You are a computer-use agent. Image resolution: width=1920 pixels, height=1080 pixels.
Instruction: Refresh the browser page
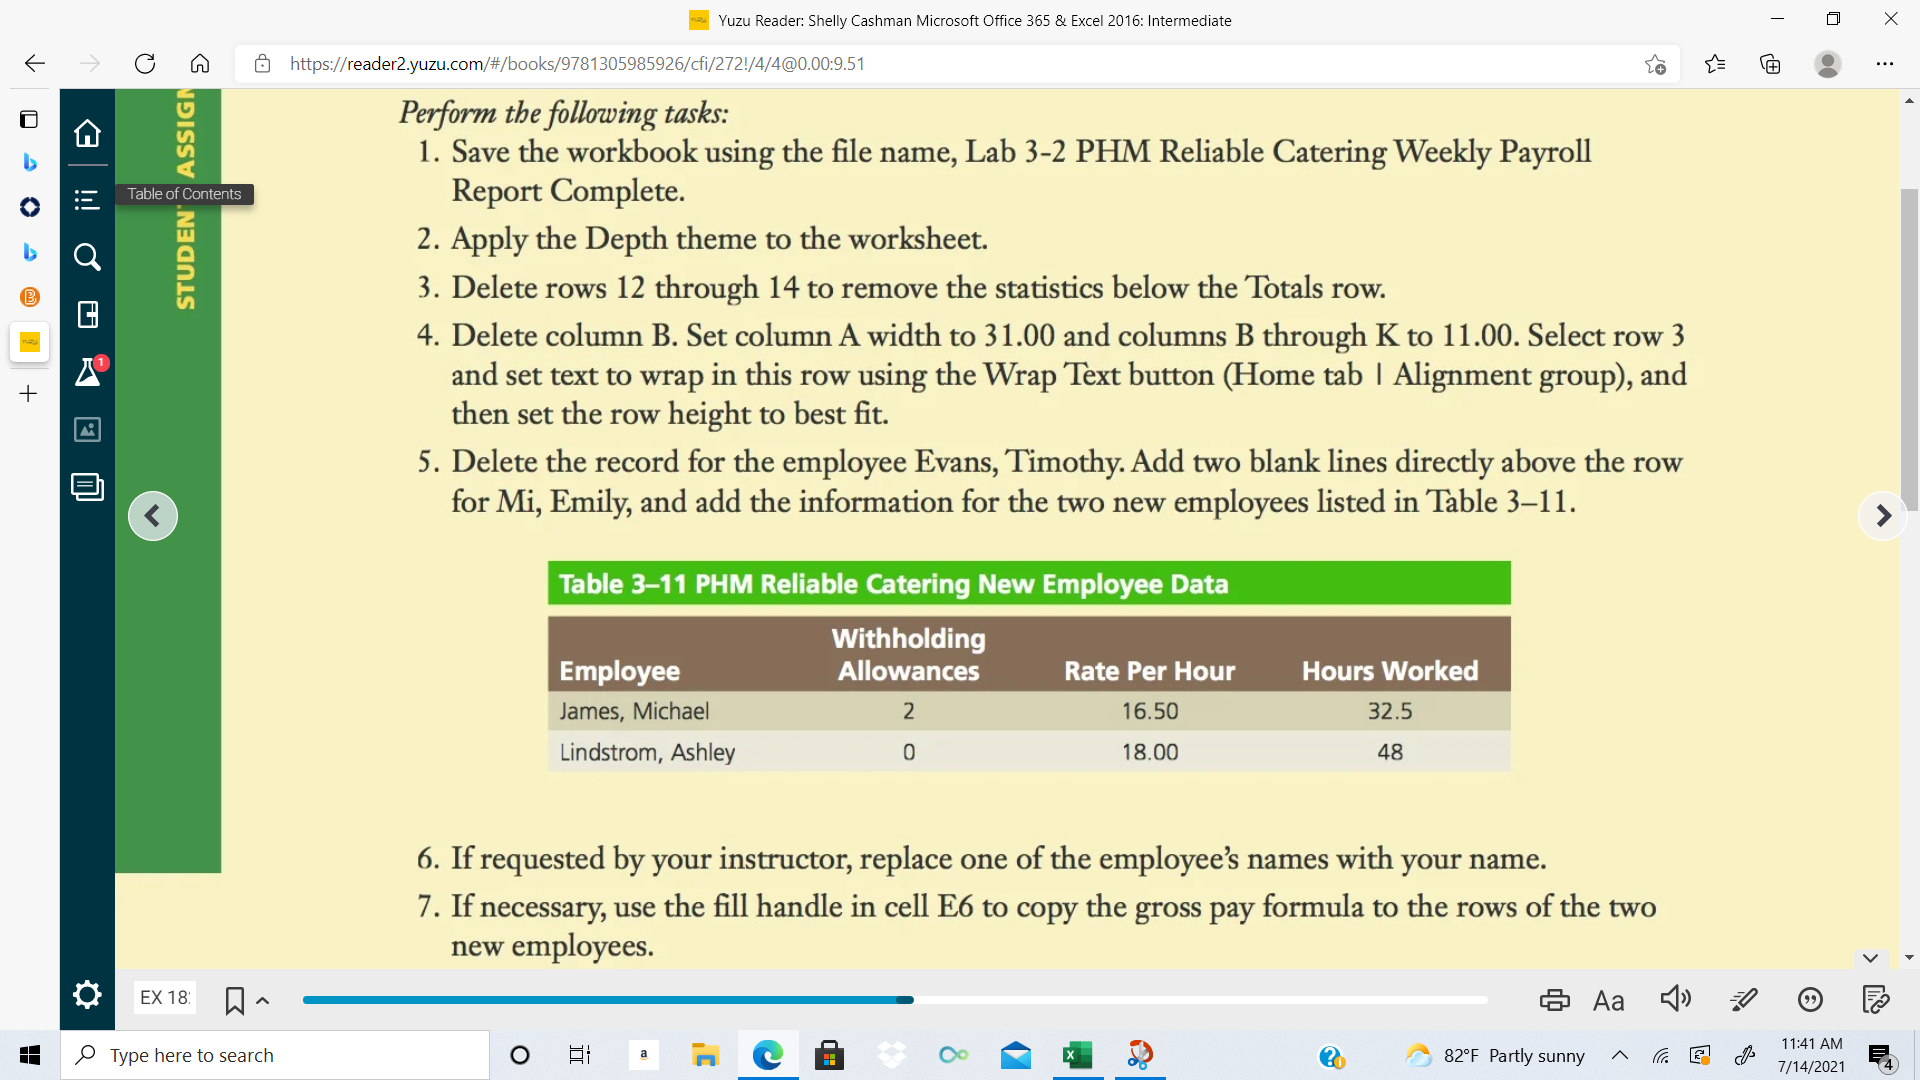145,64
